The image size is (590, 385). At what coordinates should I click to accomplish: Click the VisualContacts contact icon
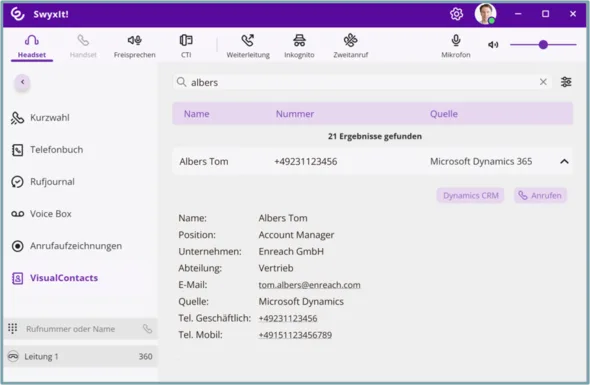pyautogui.click(x=17, y=278)
